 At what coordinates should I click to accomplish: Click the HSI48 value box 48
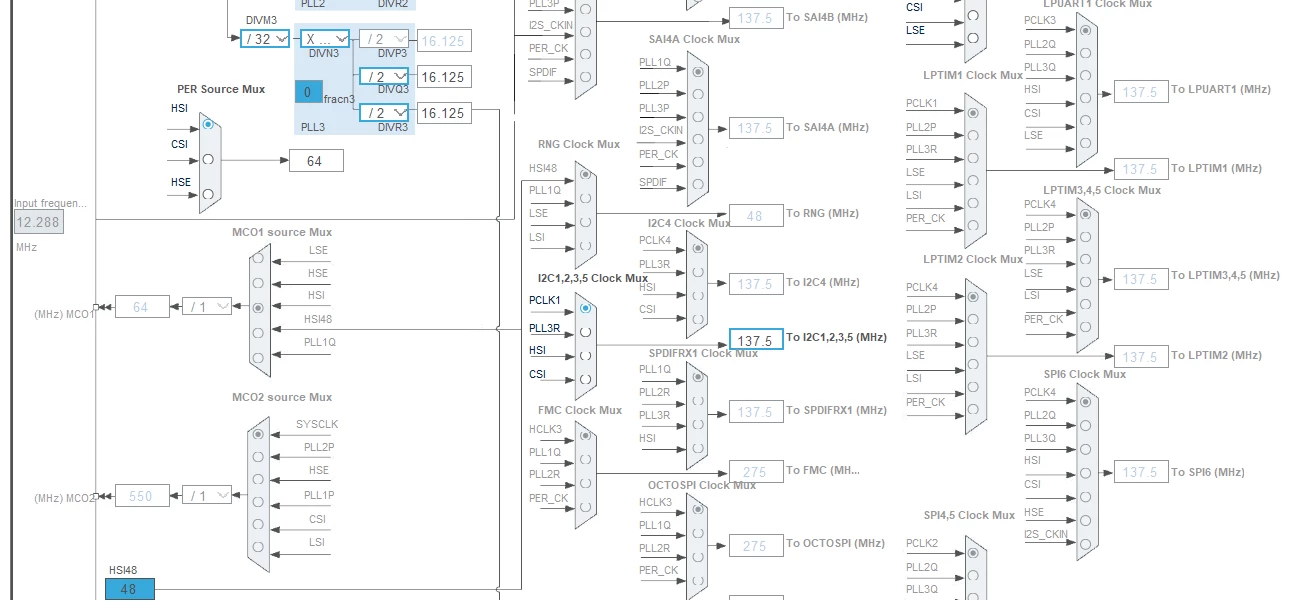pyautogui.click(x=130, y=589)
